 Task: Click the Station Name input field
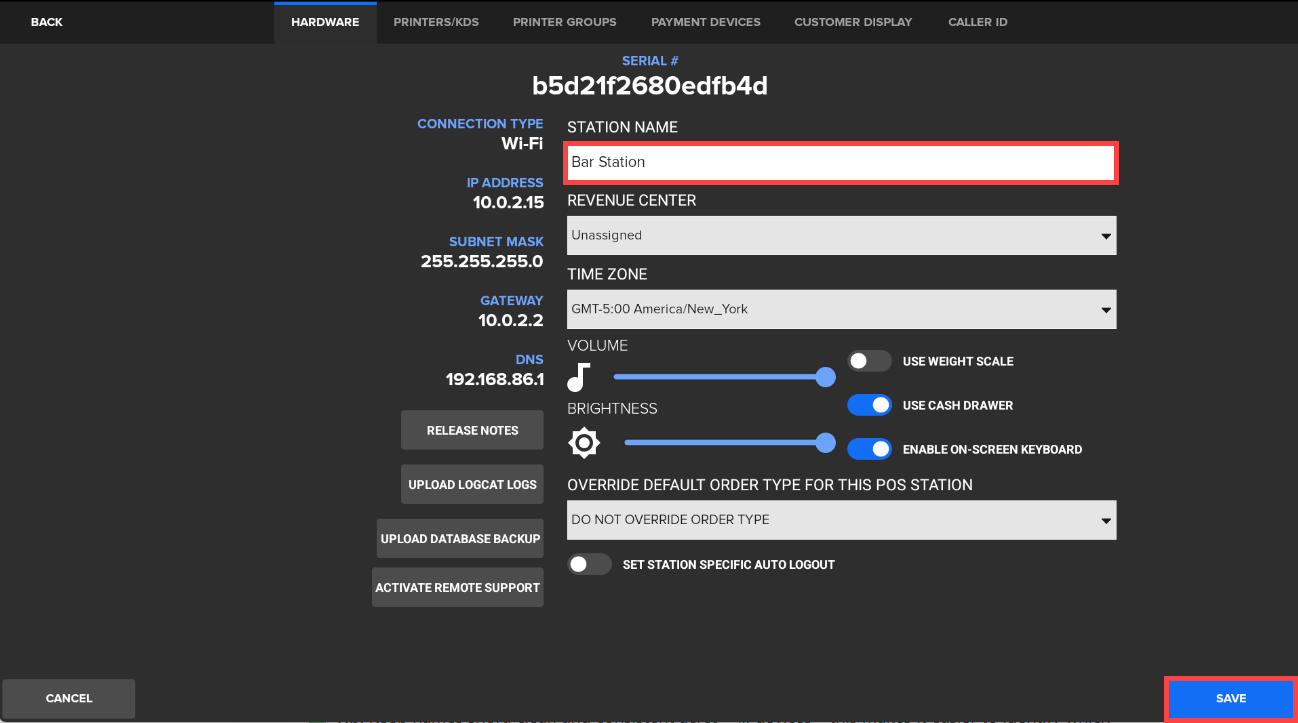(x=841, y=162)
